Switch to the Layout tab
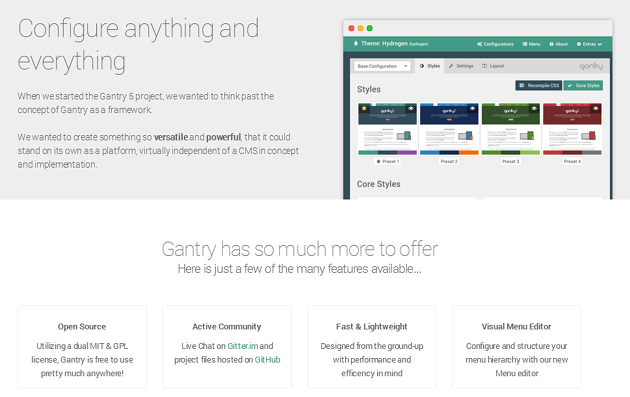 pos(493,66)
